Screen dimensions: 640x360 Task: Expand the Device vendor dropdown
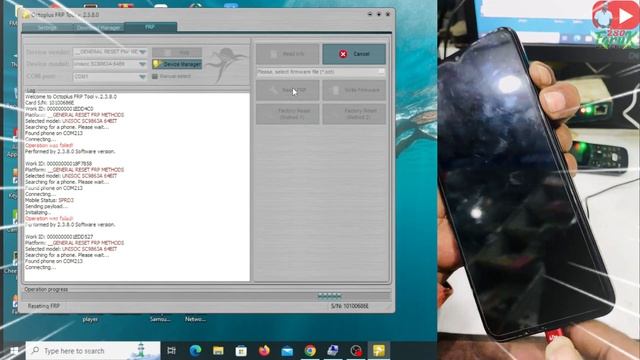point(142,52)
